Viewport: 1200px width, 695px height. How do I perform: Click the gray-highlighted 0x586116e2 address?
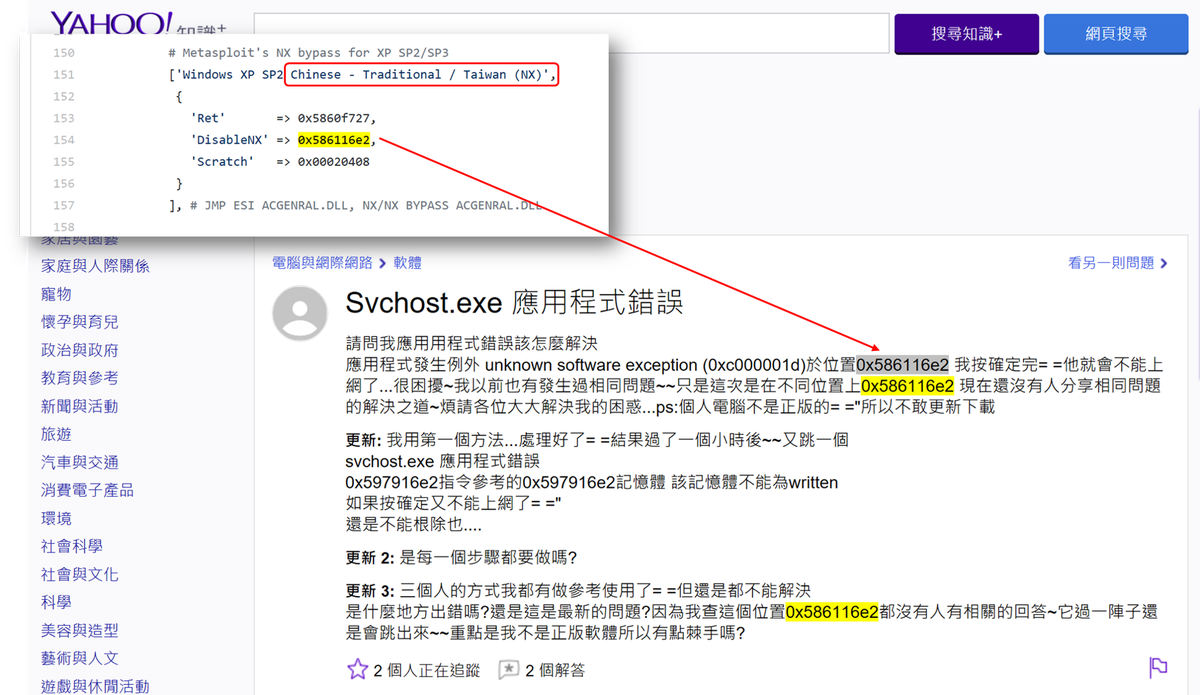[902, 364]
